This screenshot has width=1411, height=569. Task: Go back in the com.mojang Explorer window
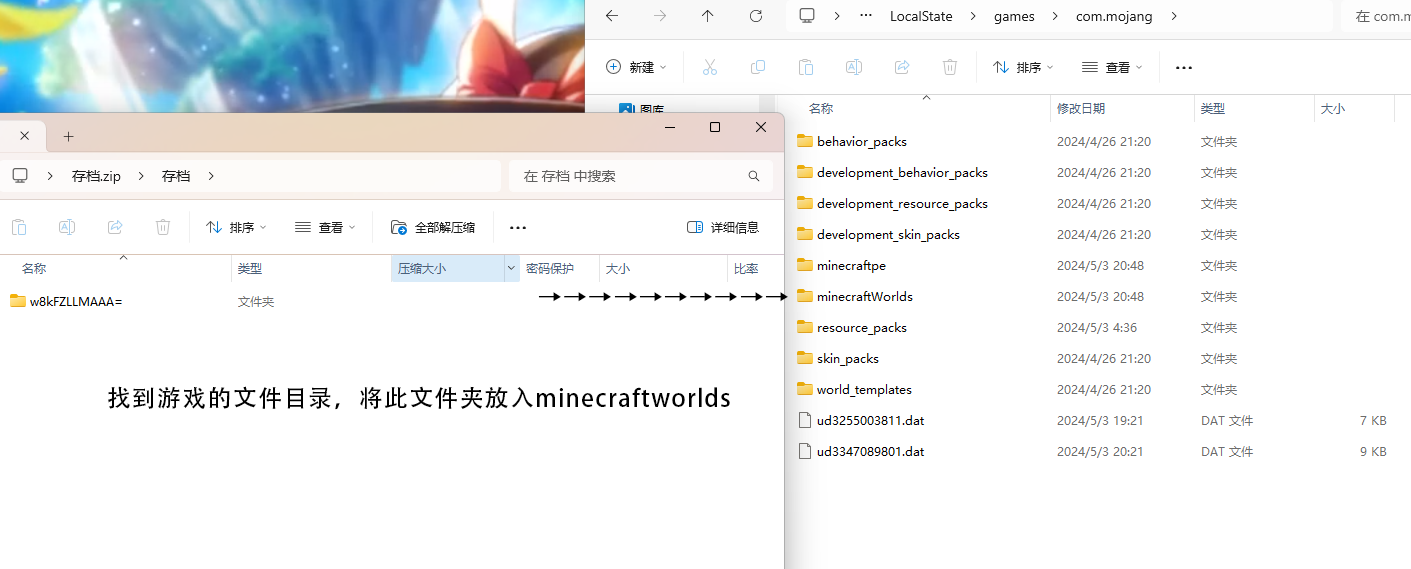tap(612, 16)
